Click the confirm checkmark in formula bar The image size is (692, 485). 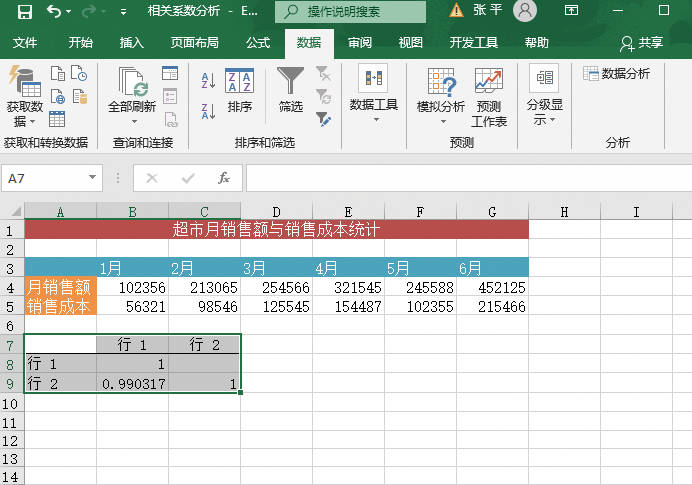click(188, 178)
